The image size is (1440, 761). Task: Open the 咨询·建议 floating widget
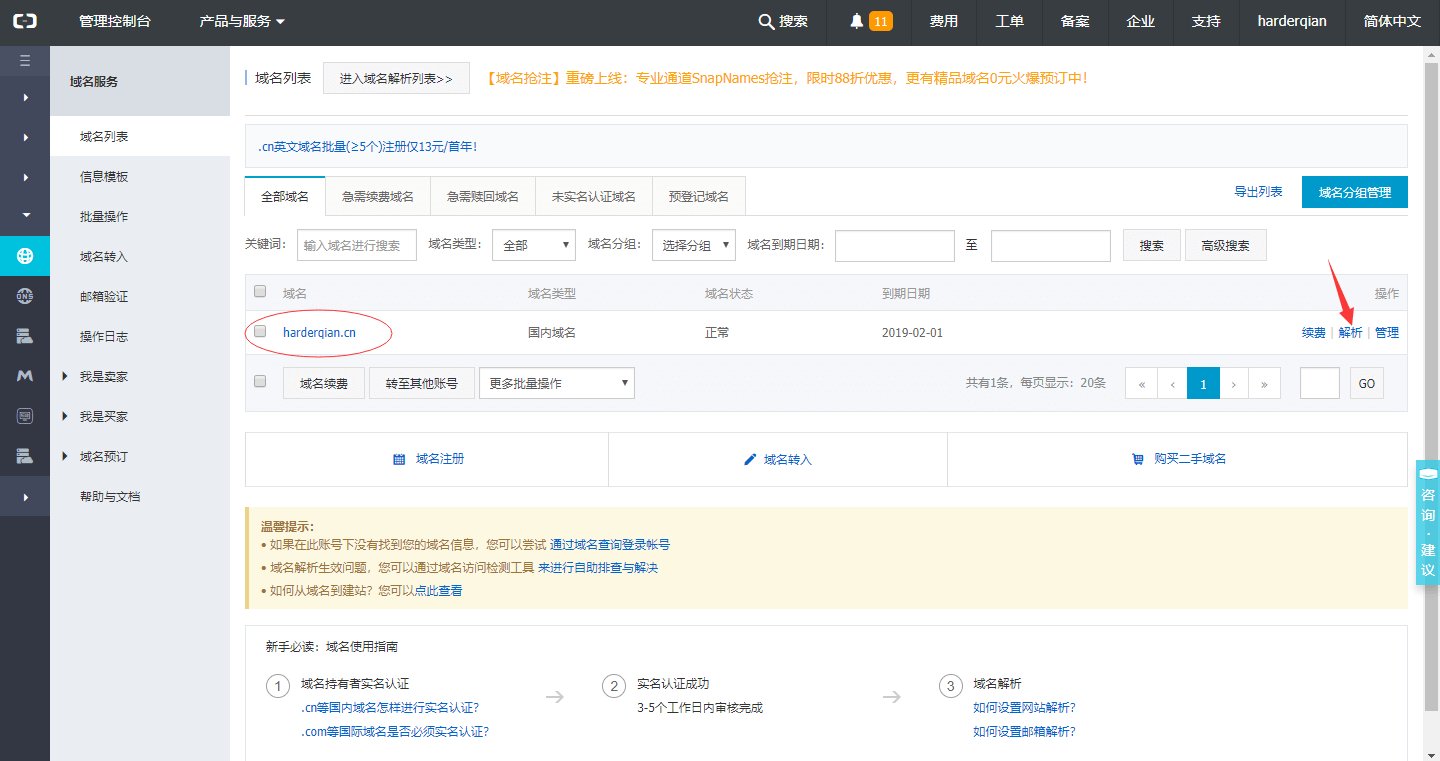(1428, 523)
